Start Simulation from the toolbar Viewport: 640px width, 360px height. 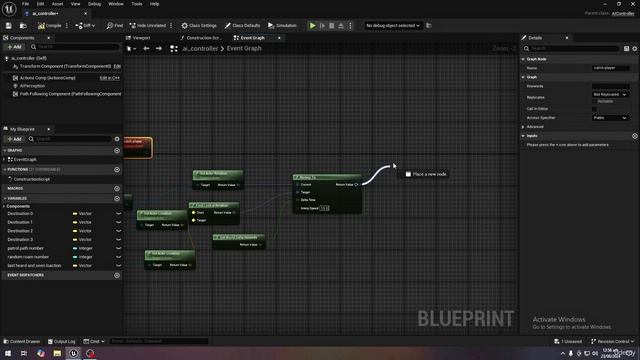point(282,26)
